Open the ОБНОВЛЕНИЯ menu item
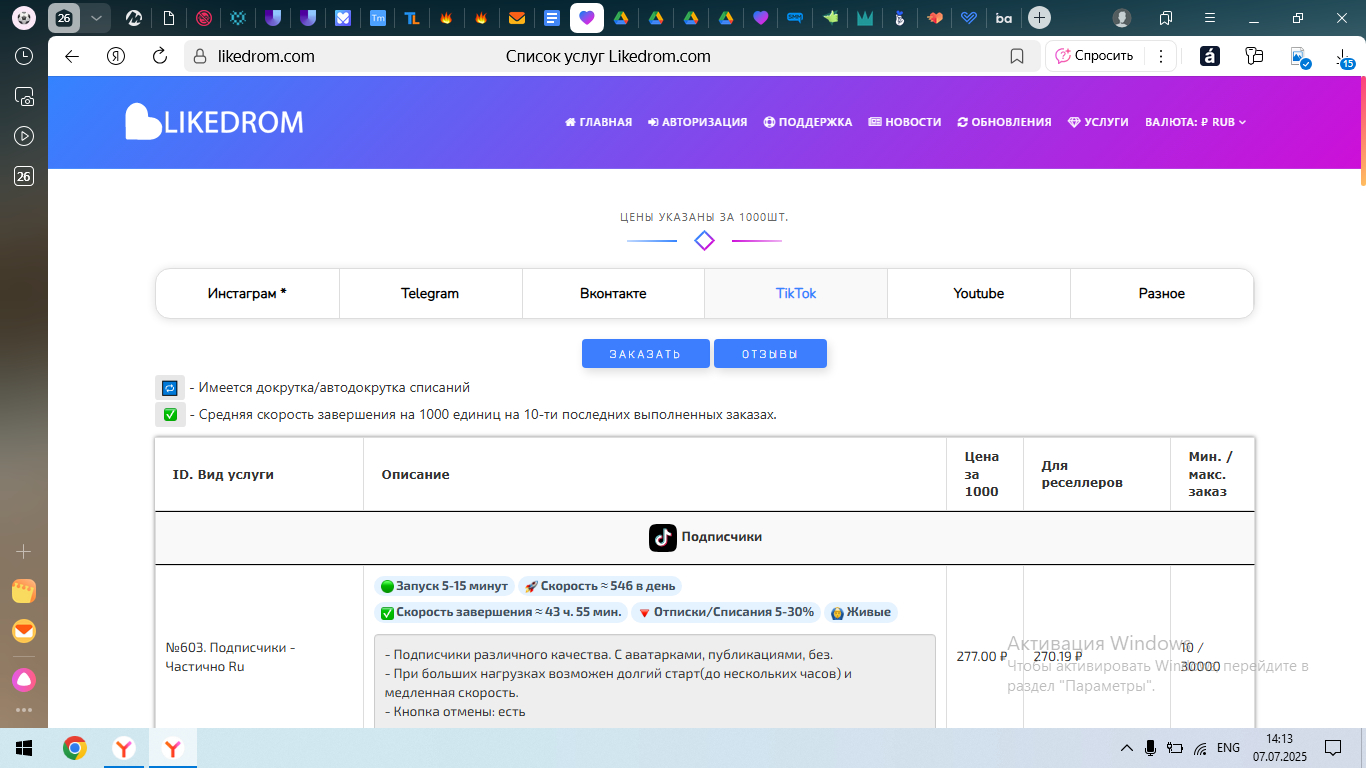 pos(1004,122)
